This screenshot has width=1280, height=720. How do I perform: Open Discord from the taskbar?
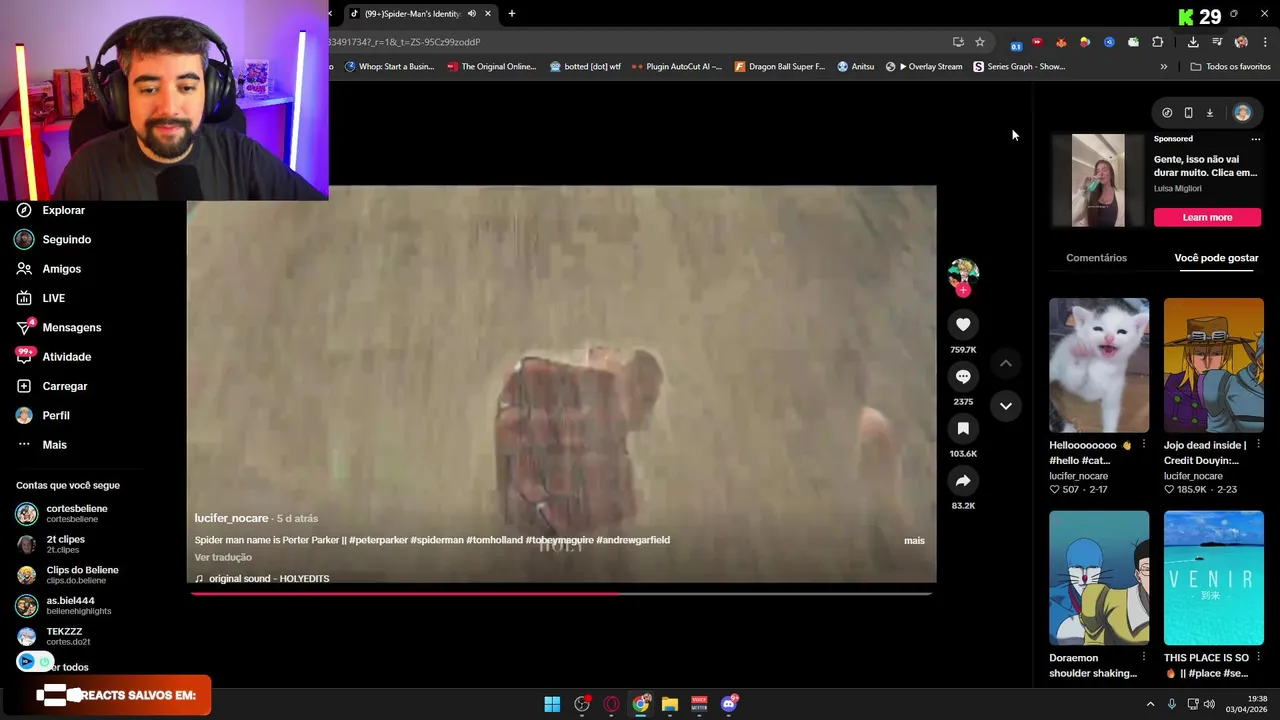(729, 704)
